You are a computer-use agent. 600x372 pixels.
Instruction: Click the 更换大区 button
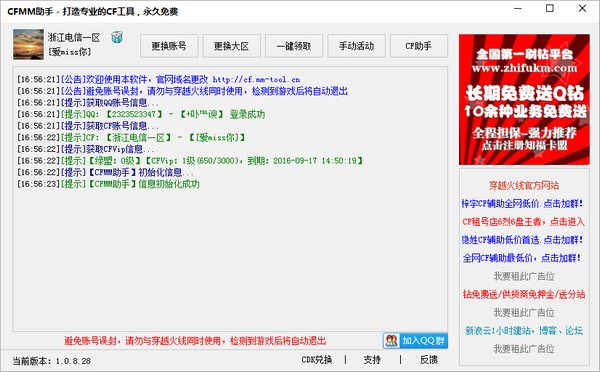pos(232,46)
